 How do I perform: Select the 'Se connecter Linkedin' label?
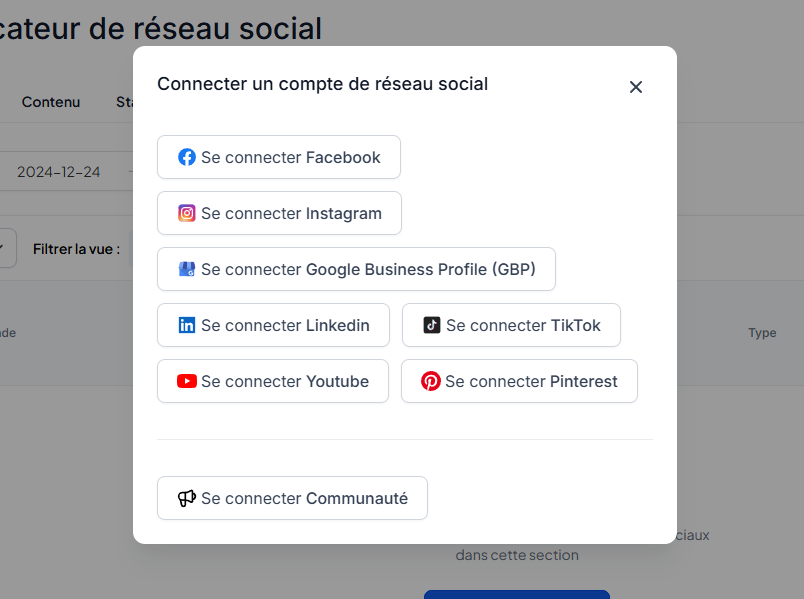coord(285,325)
